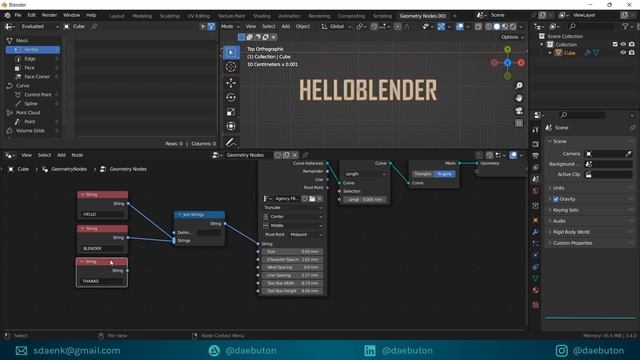Viewport: 640px width, 360px height.
Task: Click the email envelope icon in banner
Action: pyautogui.click(x=21, y=351)
